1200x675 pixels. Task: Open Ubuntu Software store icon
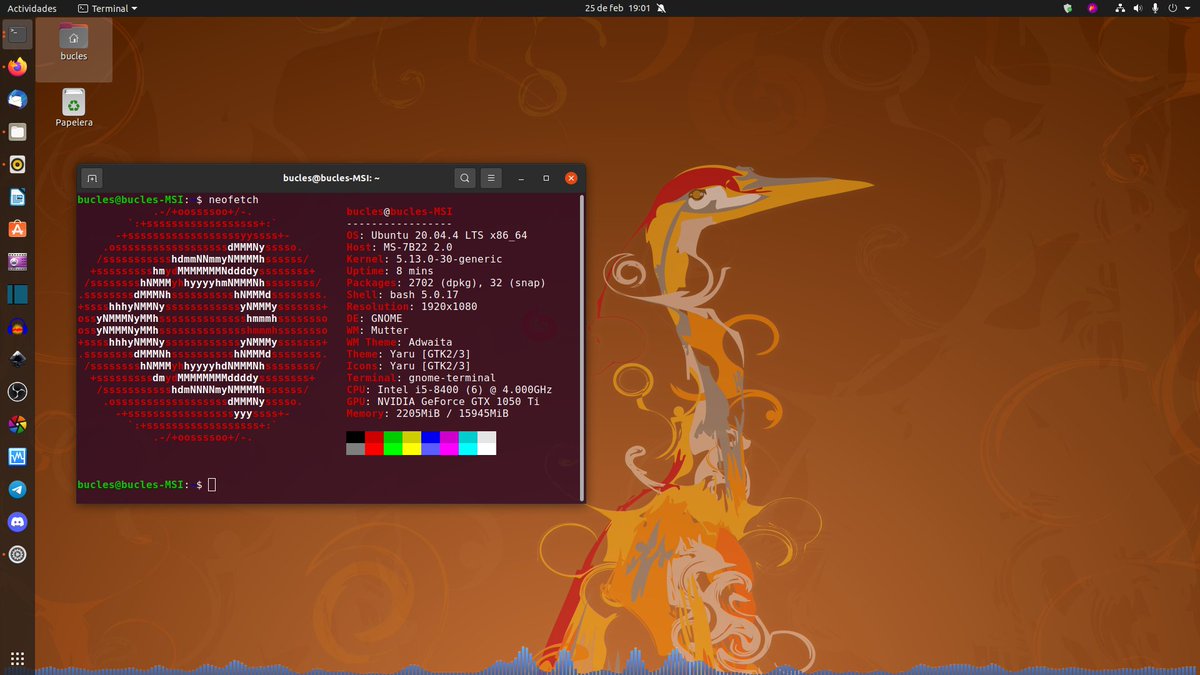(18, 229)
